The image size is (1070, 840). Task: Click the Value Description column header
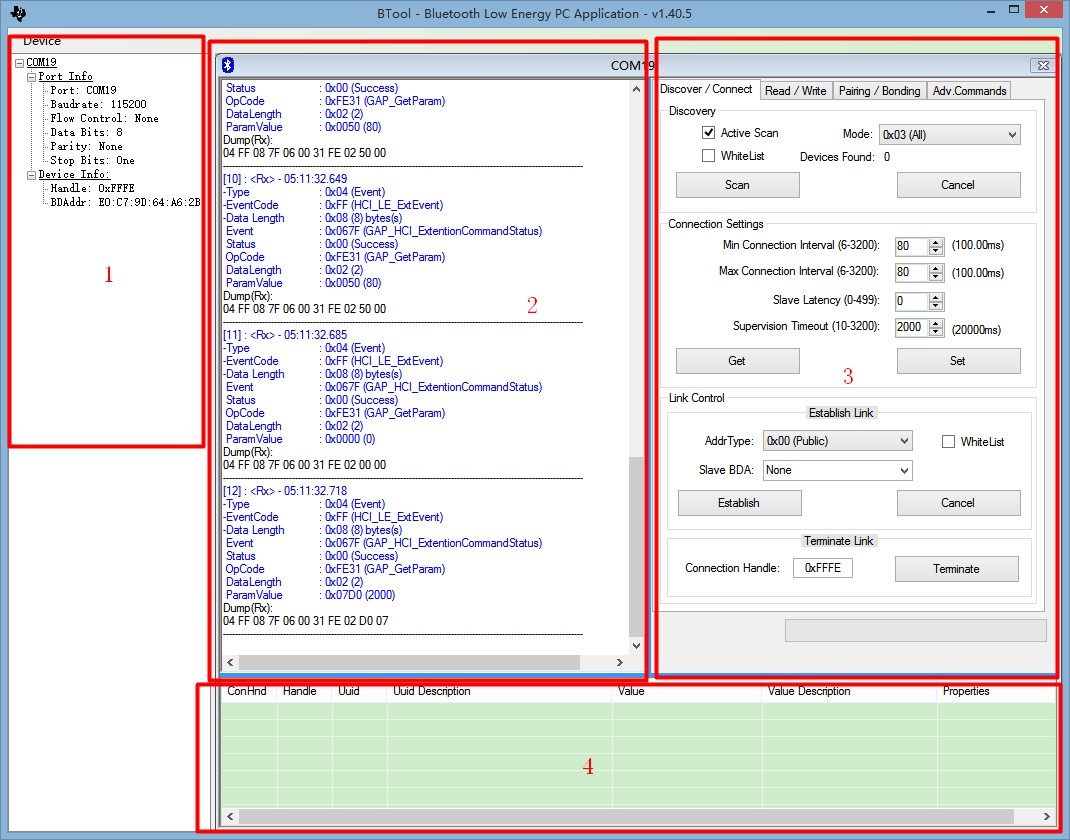(850, 691)
